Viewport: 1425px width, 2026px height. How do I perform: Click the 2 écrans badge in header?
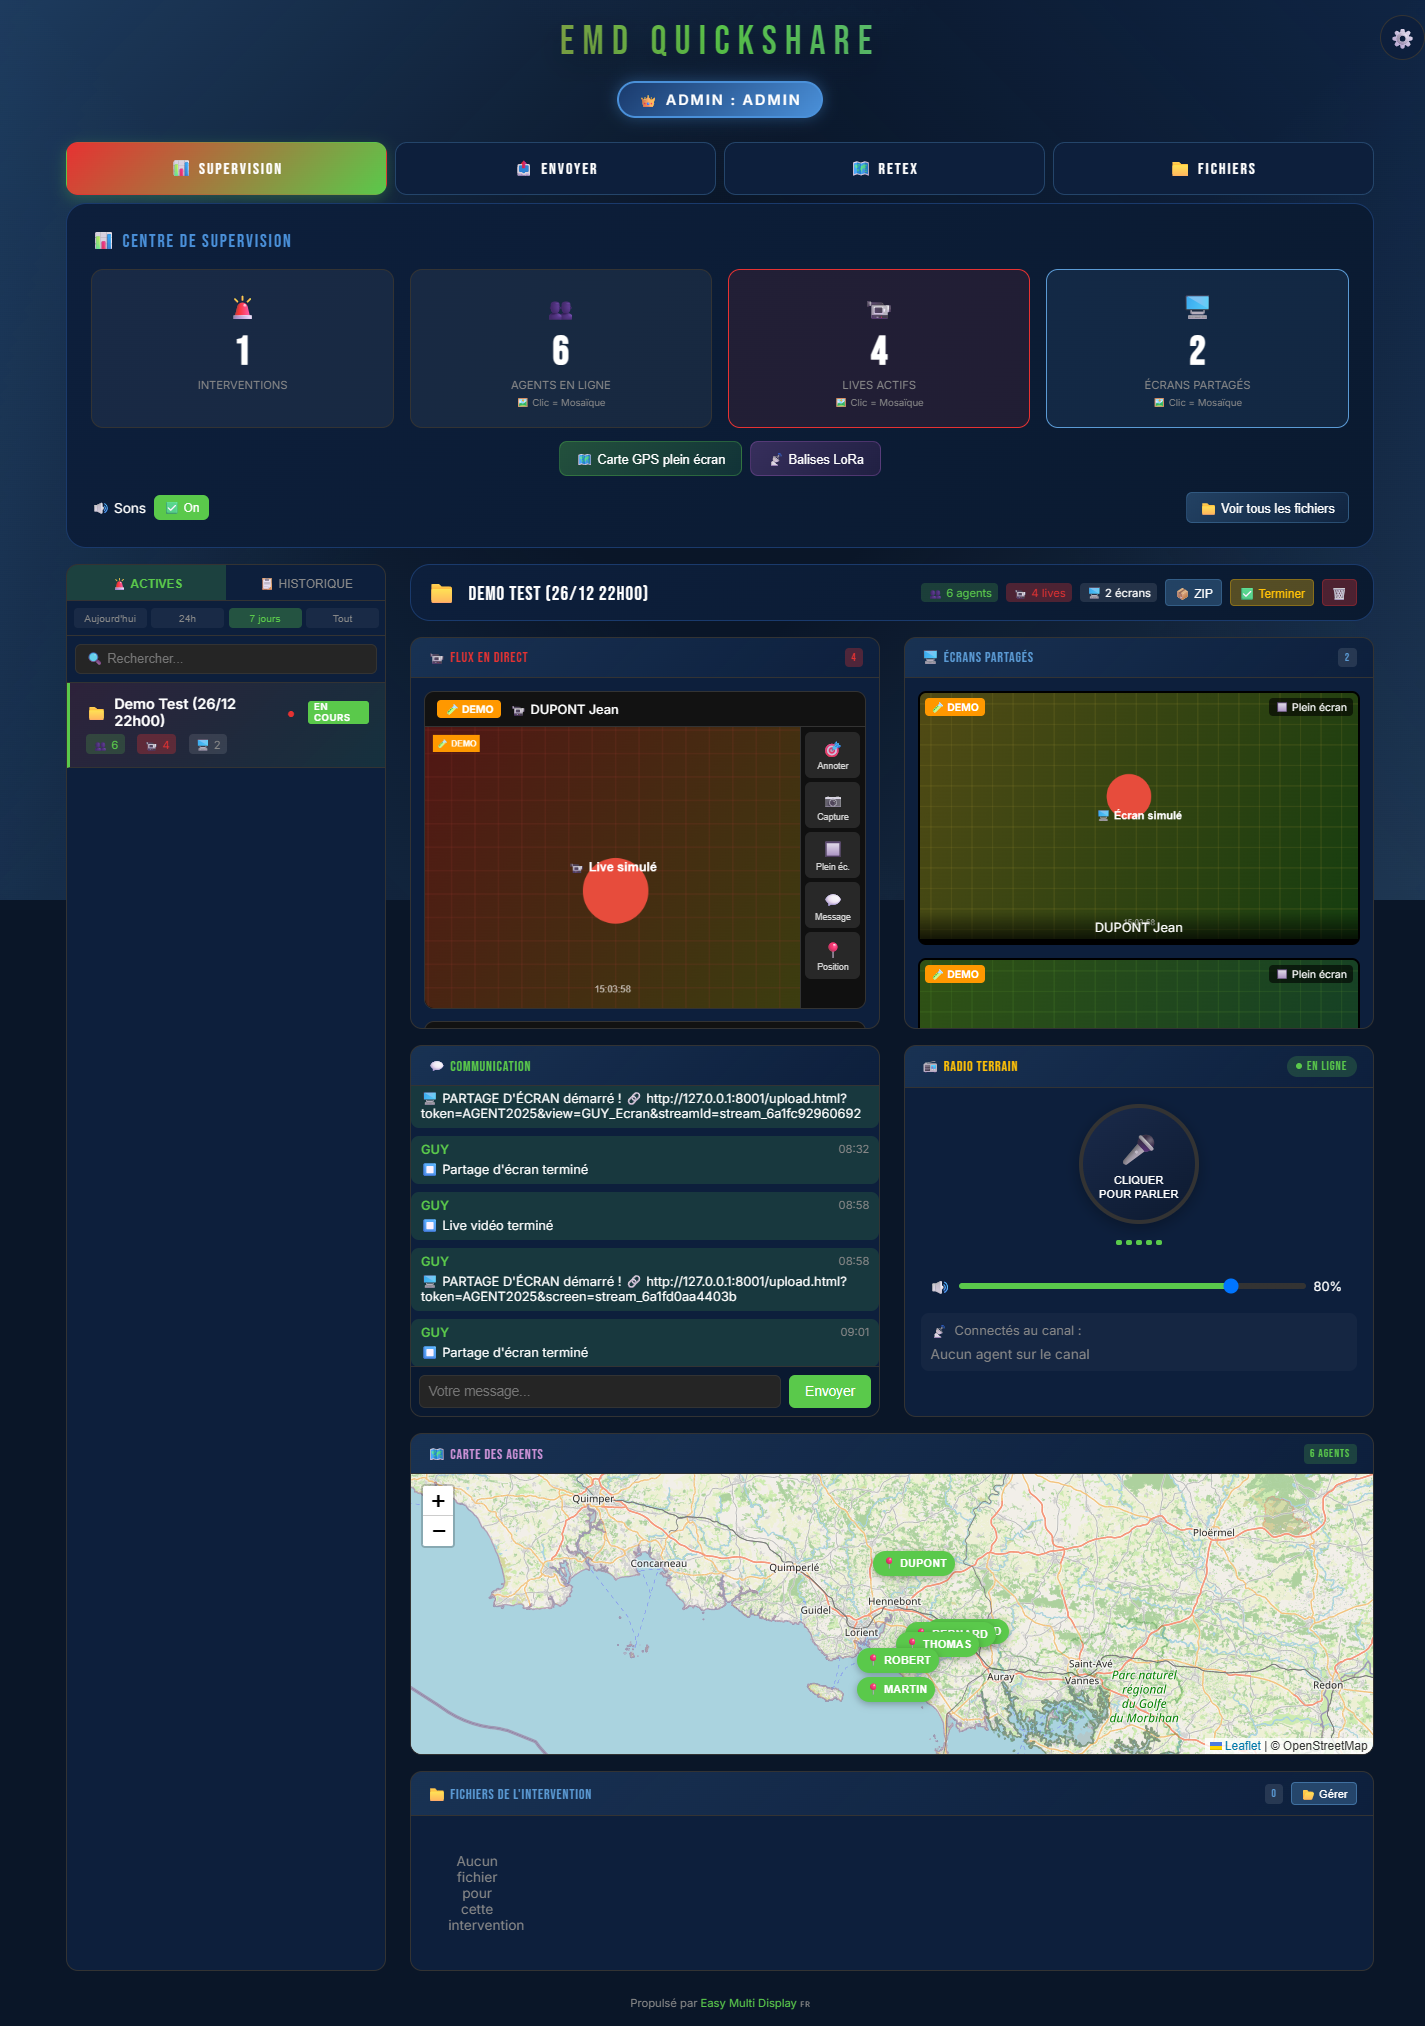(1118, 593)
